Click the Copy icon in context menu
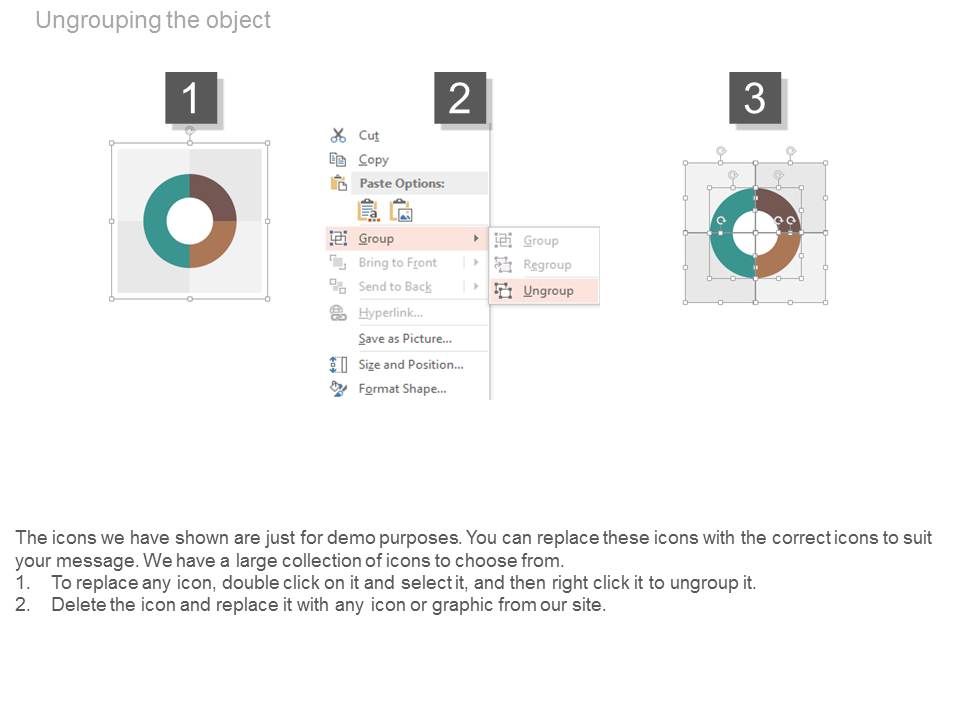 pyautogui.click(x=338, y=160)
